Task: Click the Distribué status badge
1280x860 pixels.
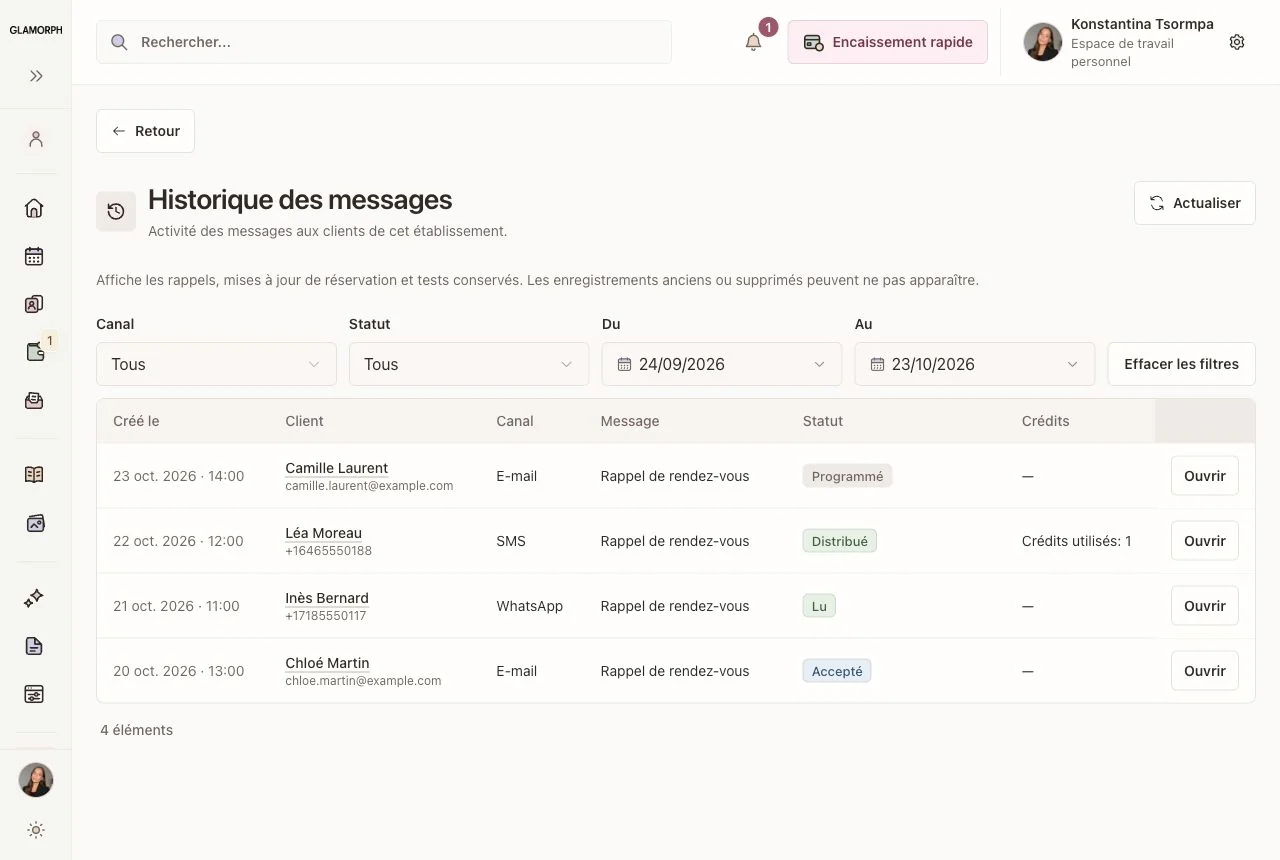Action: [839, 541]
